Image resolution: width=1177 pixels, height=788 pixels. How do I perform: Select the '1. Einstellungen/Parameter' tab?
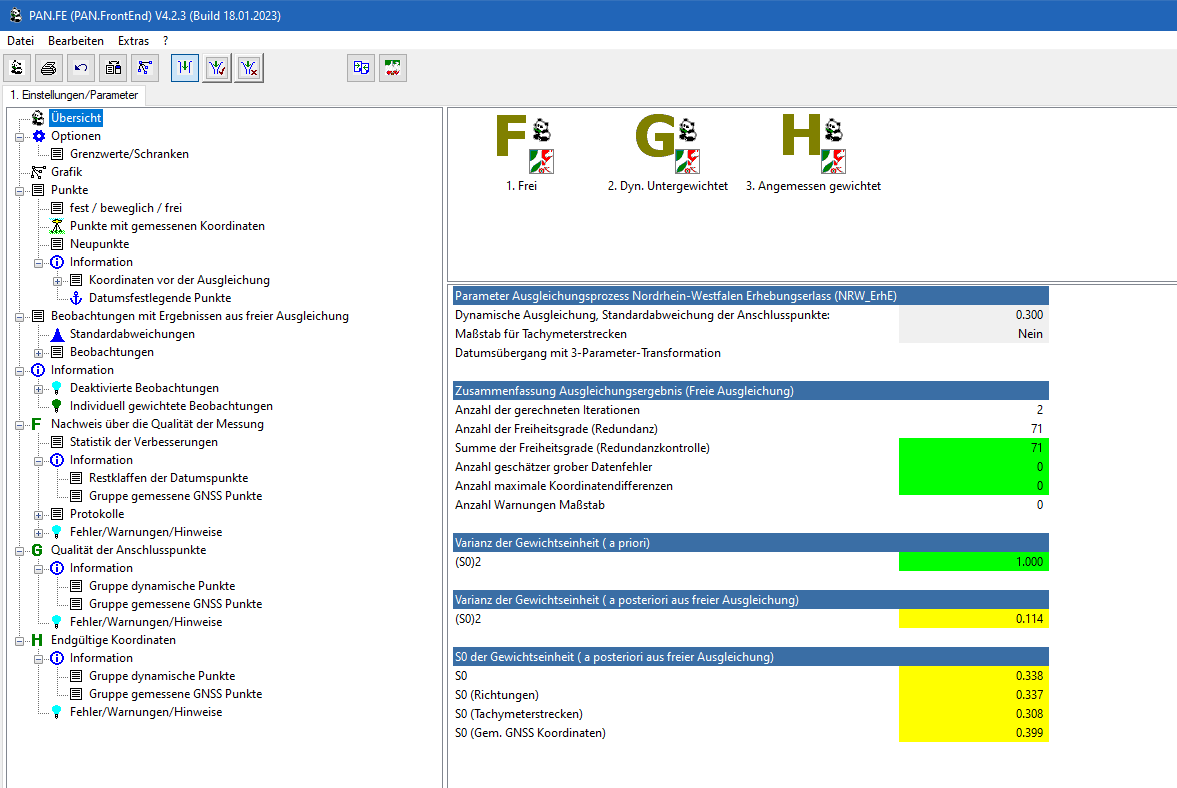(74, 95)
